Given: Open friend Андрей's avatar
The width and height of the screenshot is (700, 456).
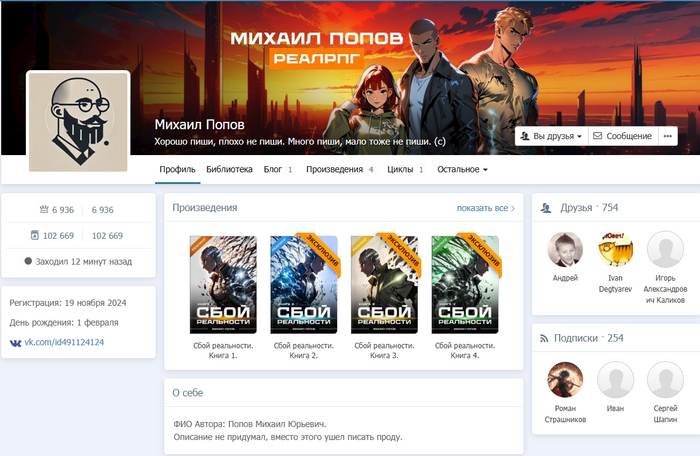Looking at the screenshot, I should click(565, 250).
